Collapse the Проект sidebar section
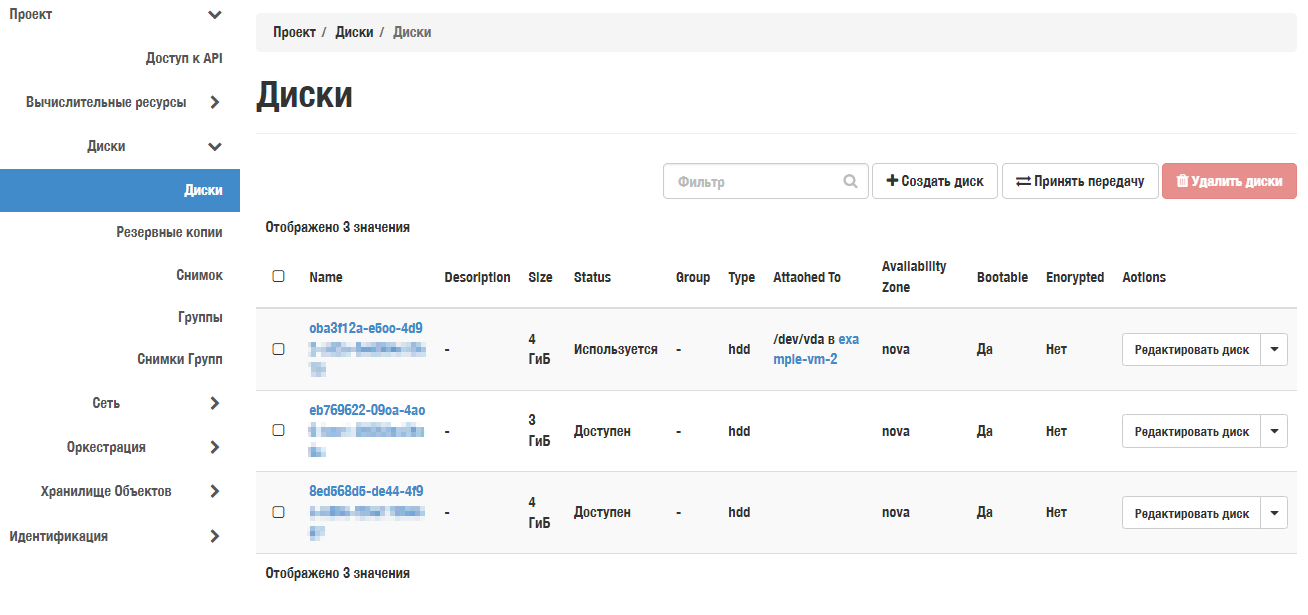Screen dimensions: 1308x615 click(x=214, y=14)
